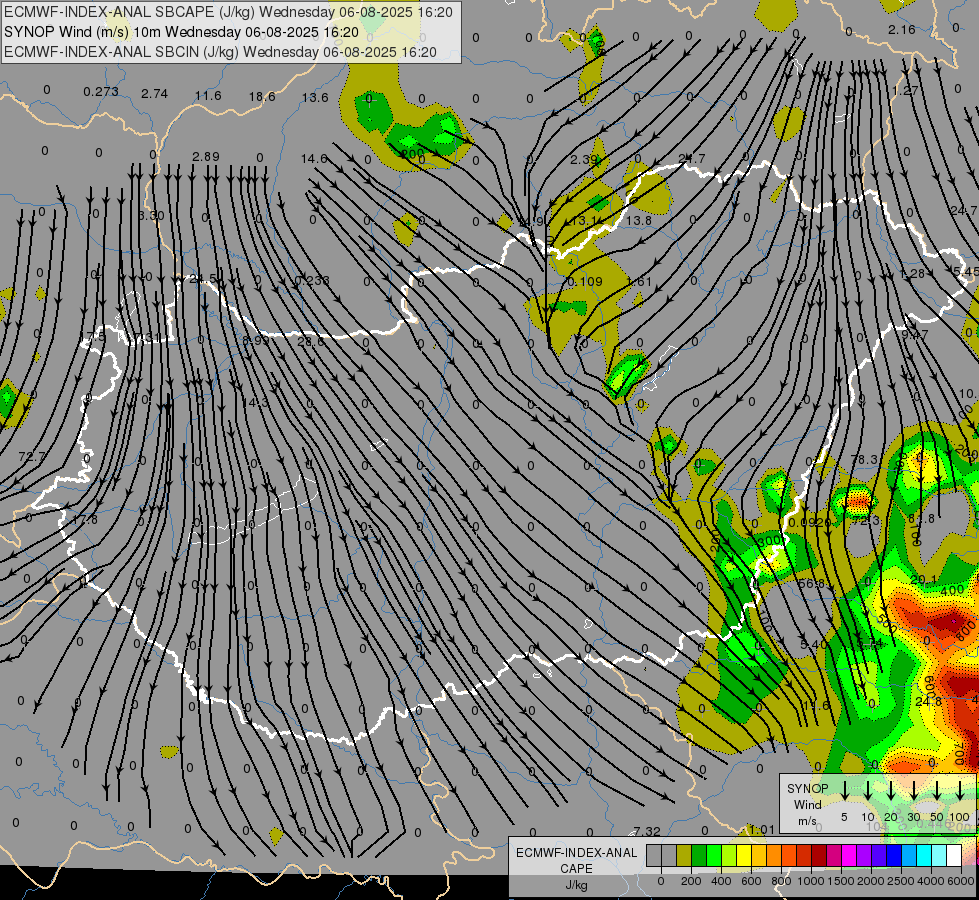Pick the lime yellow-green CAPE legend swatch
This screenshot has width=979, height=900.
click(729, 855)
